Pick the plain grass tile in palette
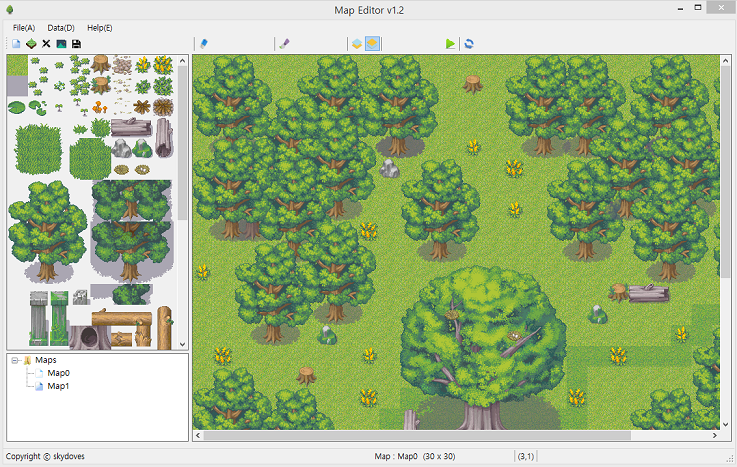Viewport: 737px width, 467px height. pos(17,65)
